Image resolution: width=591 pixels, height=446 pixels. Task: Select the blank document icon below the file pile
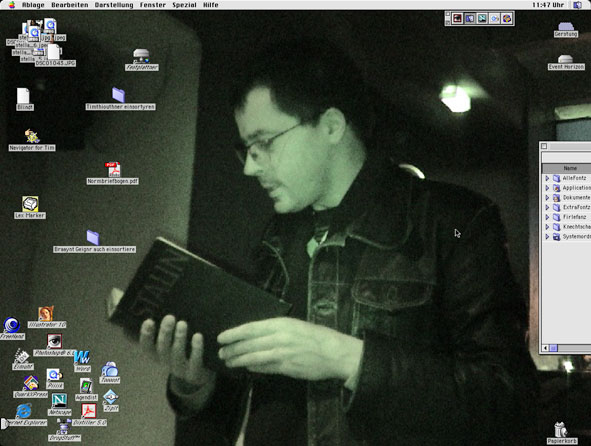coord(23,96)
